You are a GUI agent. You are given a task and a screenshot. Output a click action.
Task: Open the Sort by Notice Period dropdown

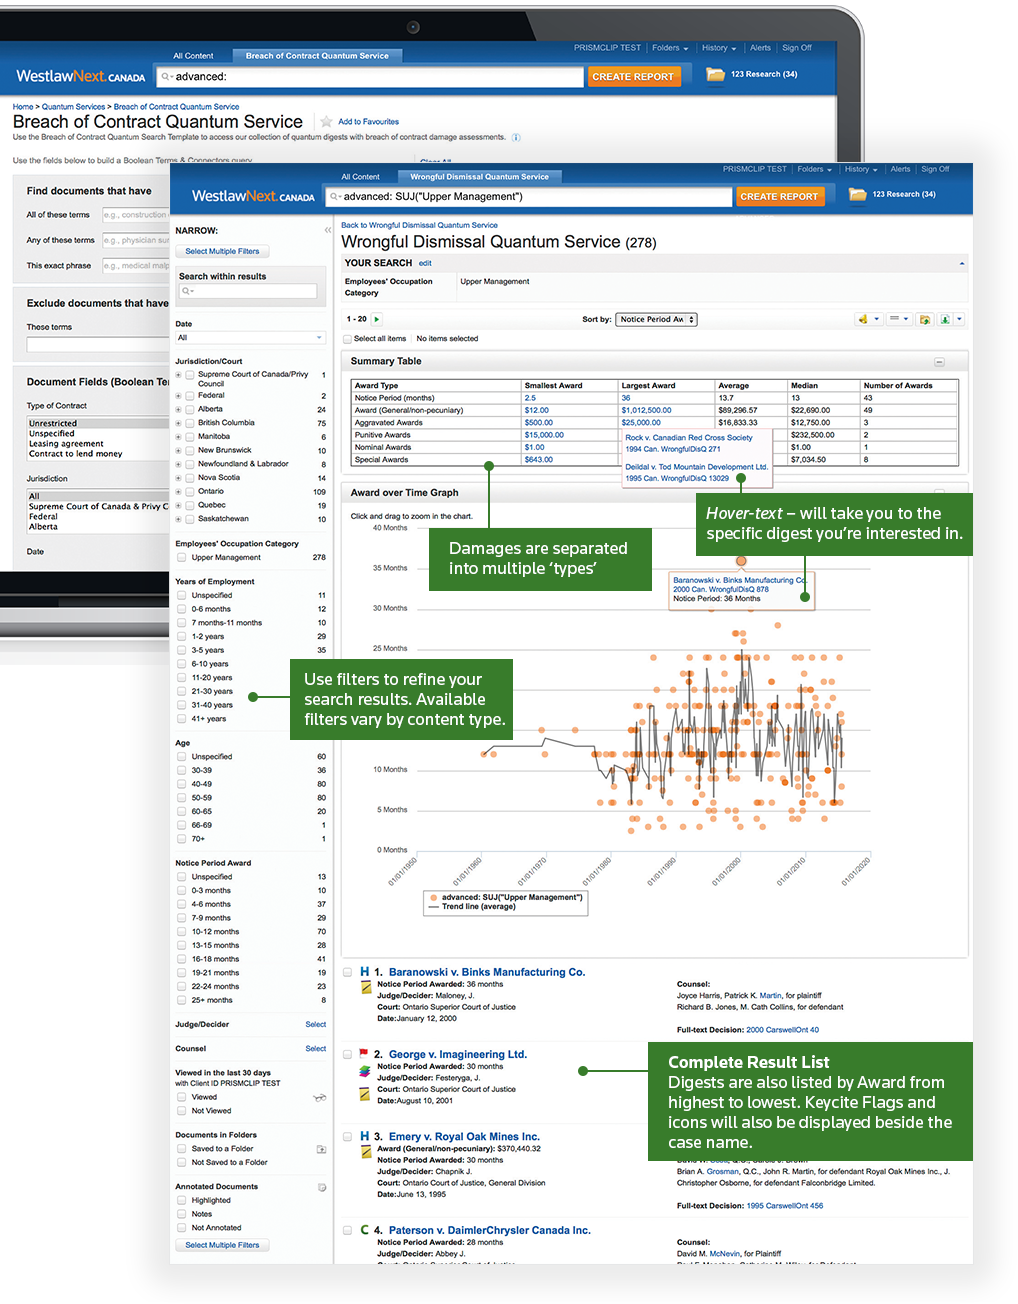click(x=656, y=319)
